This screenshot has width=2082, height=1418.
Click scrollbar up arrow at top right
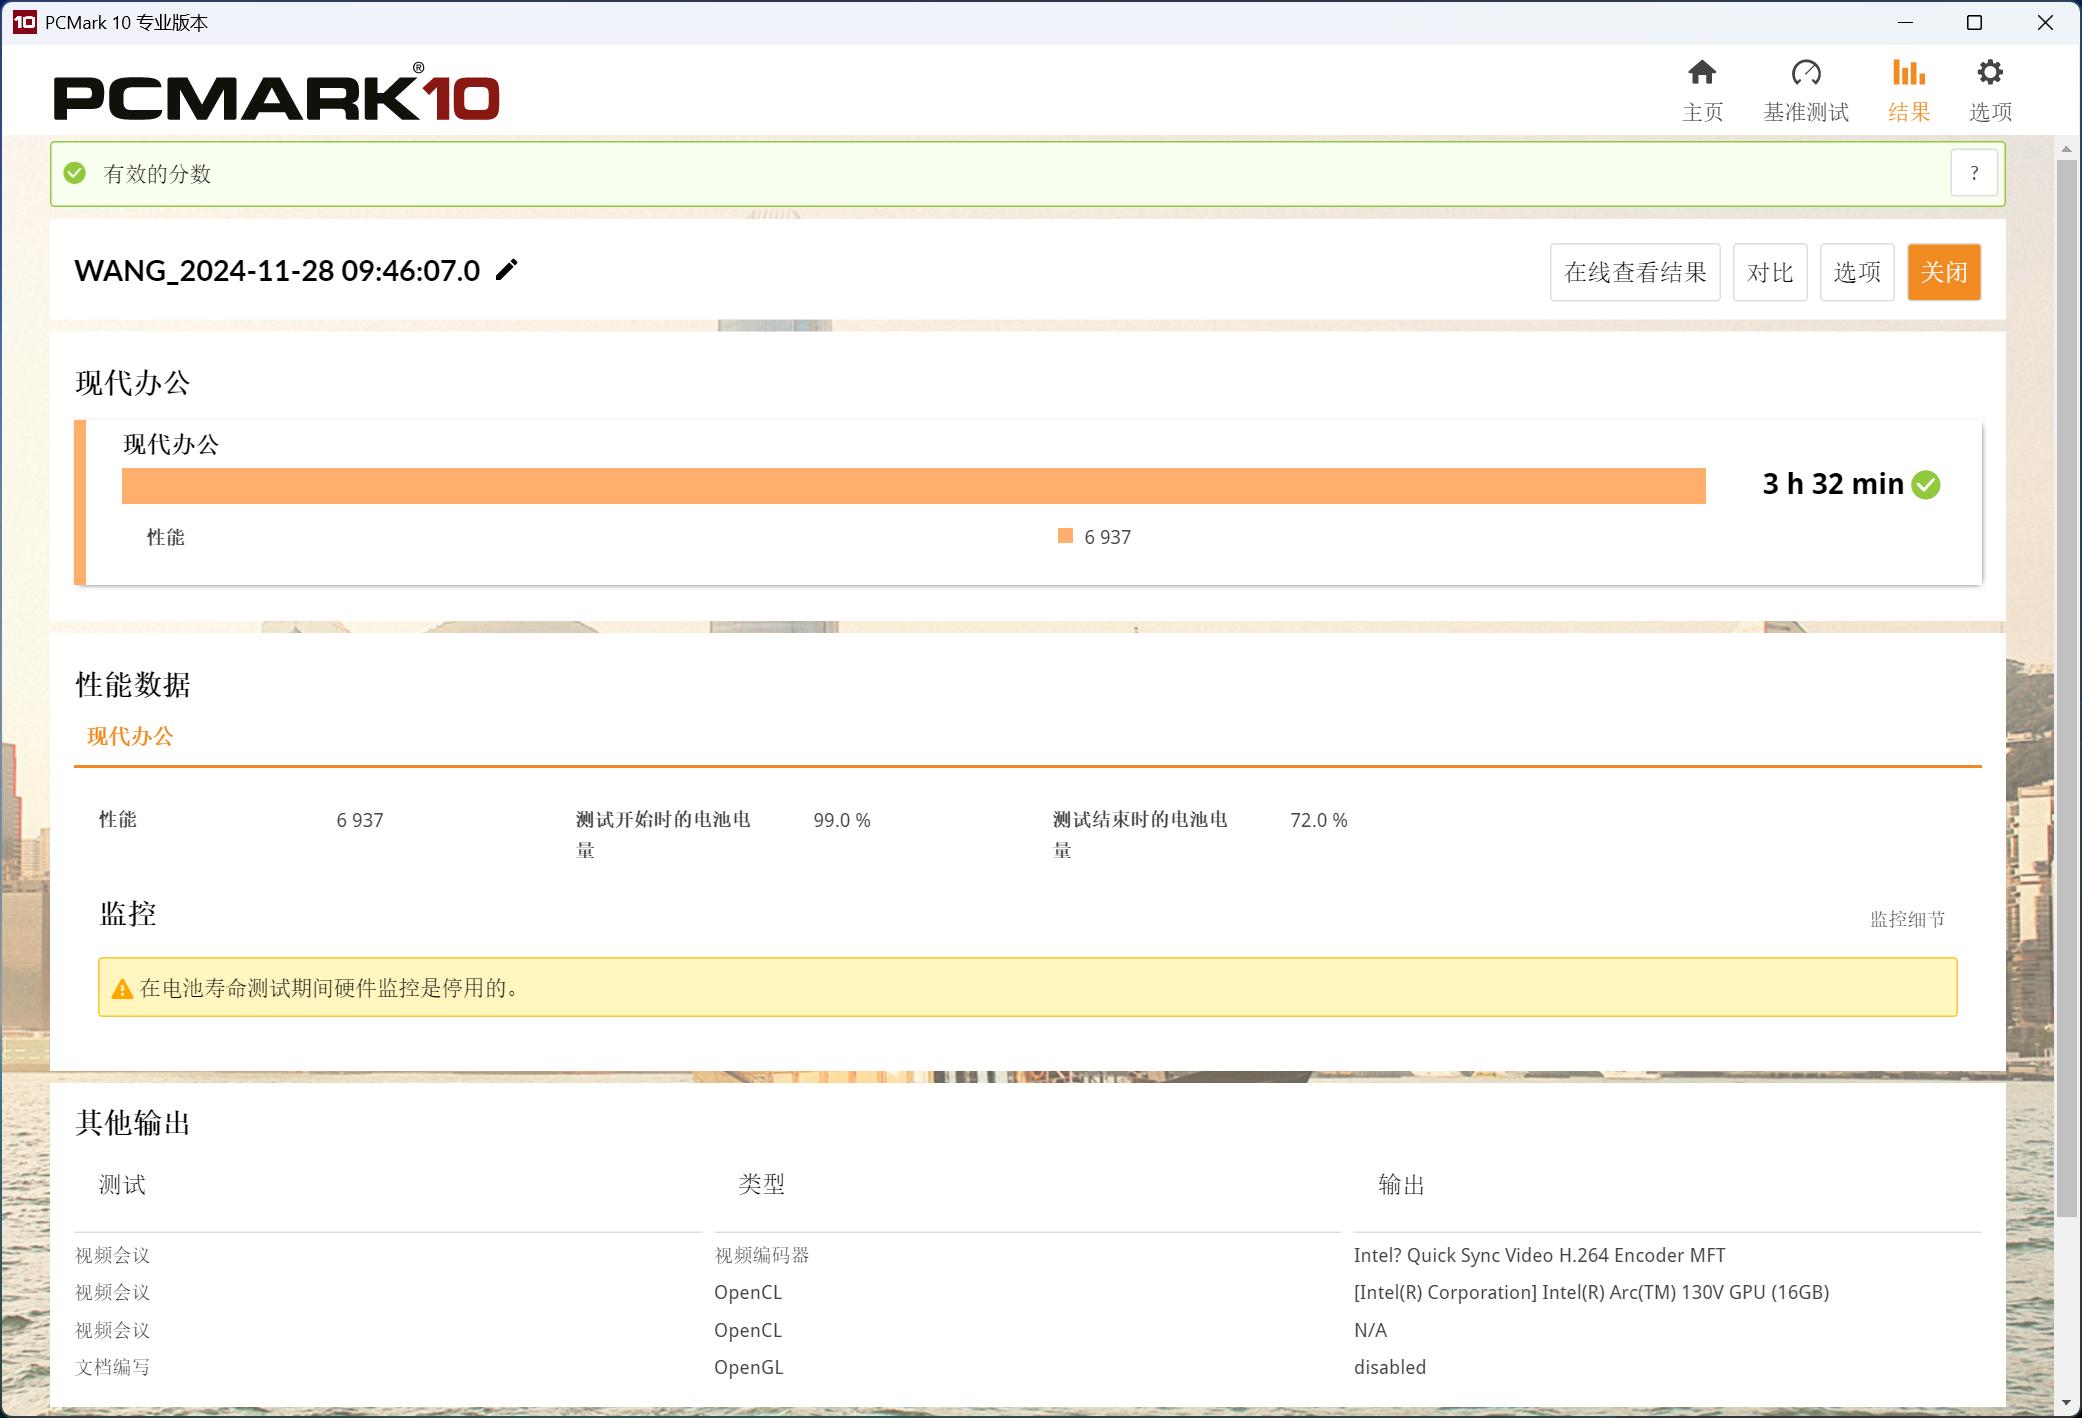[x=2066, y=150]
